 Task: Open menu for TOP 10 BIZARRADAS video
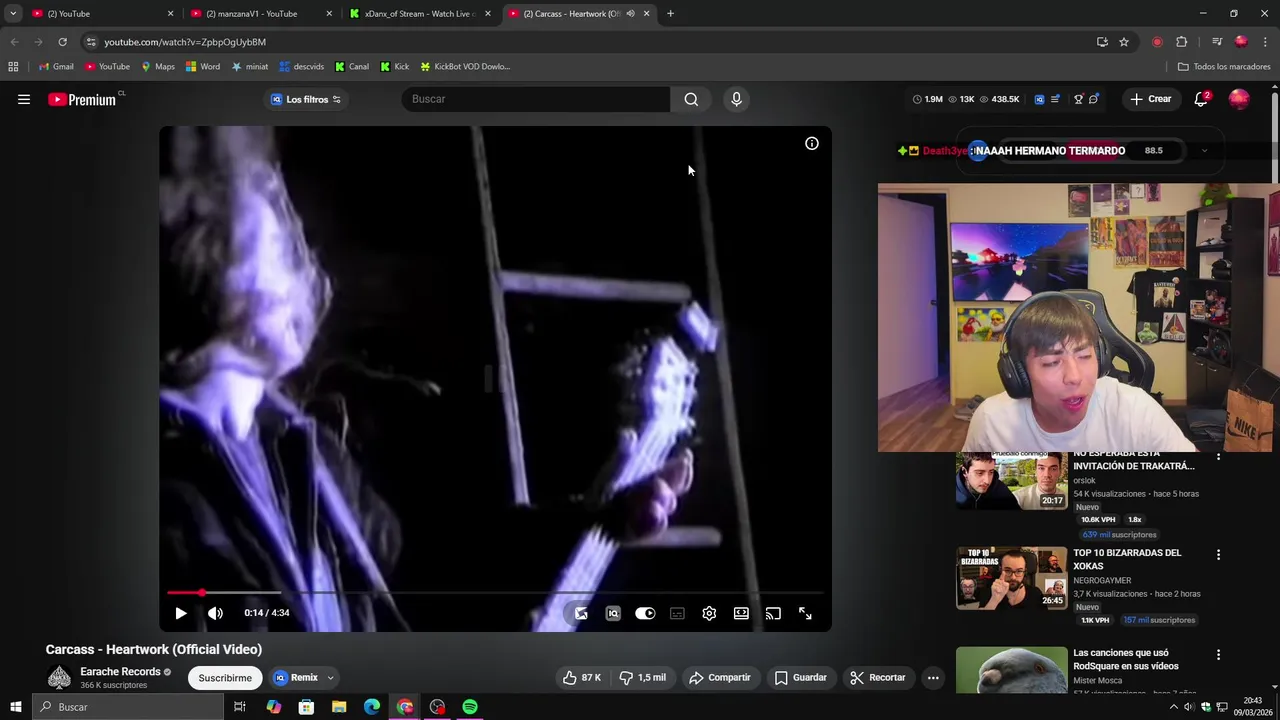pyautogui.click(x=1218, y=555)
